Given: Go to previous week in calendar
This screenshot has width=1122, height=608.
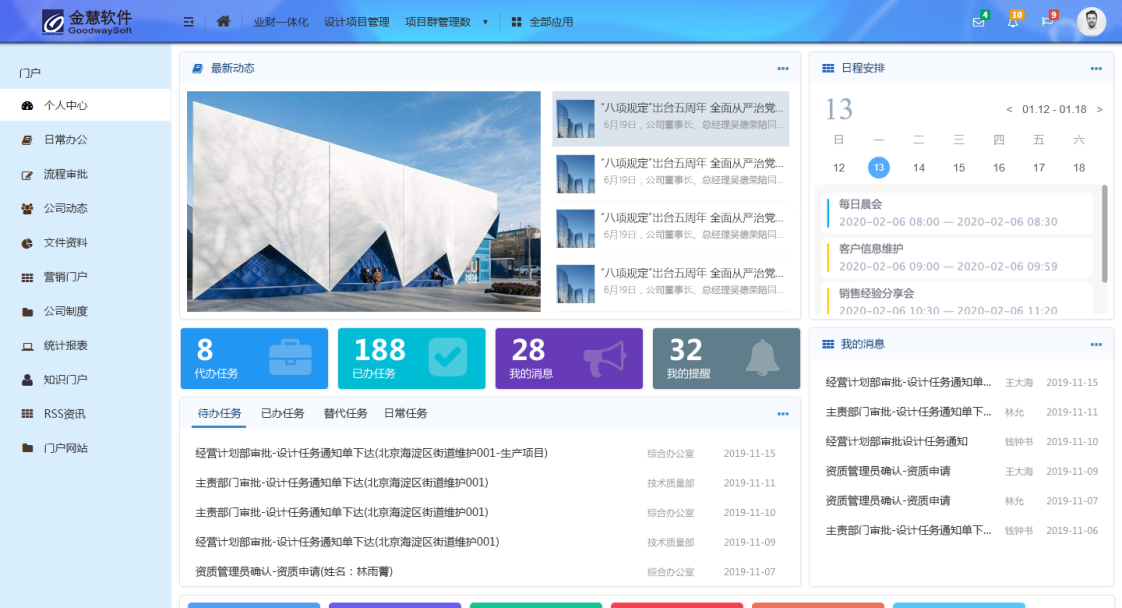Looking at the screenshot, I should click(x=1009, y=109).
